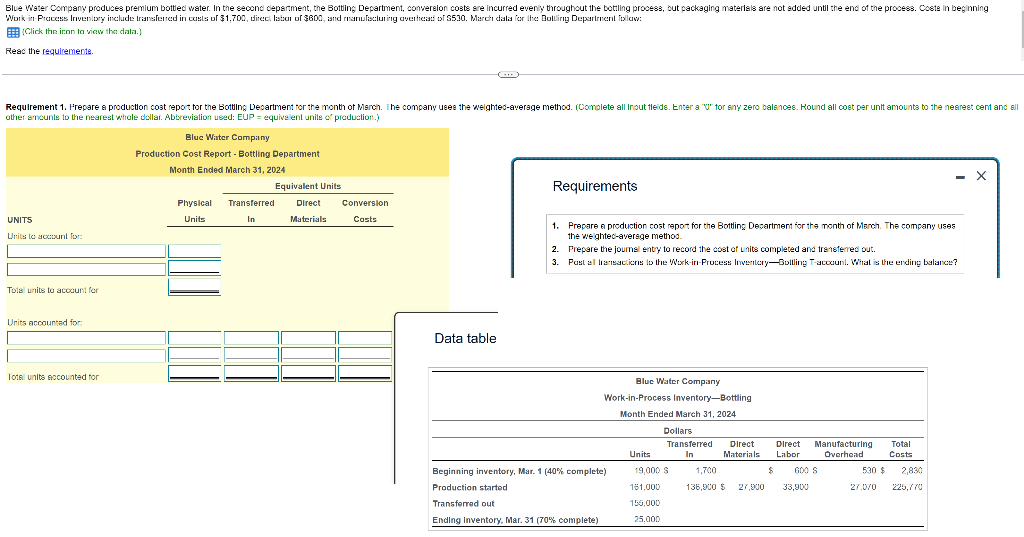The height and width of the screenshot is (537, 1024).
Task: Click the '161,000' units cell
Action: [x=645, y=487]
